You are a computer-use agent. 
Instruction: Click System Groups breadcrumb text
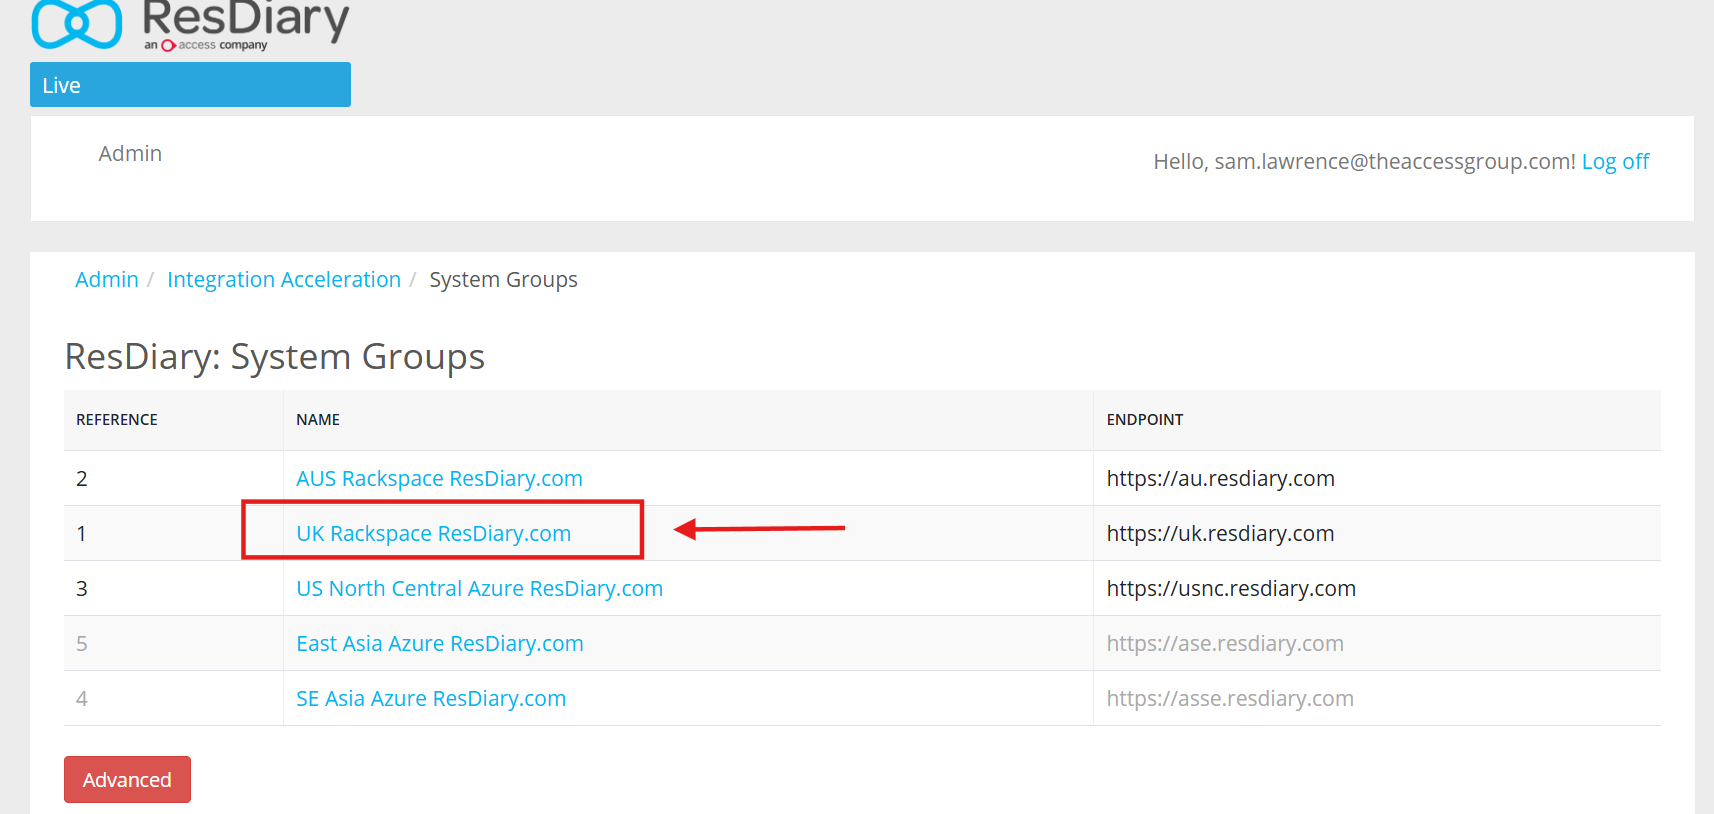[x=503, y=280]
